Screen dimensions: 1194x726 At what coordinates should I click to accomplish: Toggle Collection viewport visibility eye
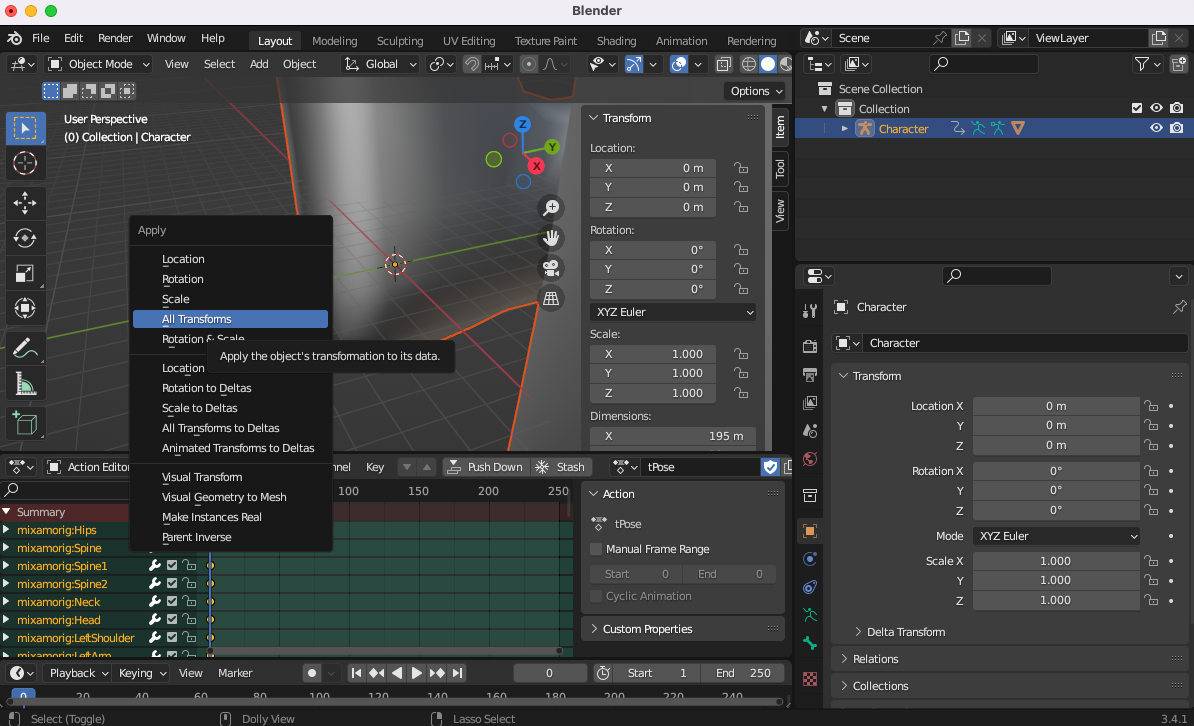(1156, 108)
